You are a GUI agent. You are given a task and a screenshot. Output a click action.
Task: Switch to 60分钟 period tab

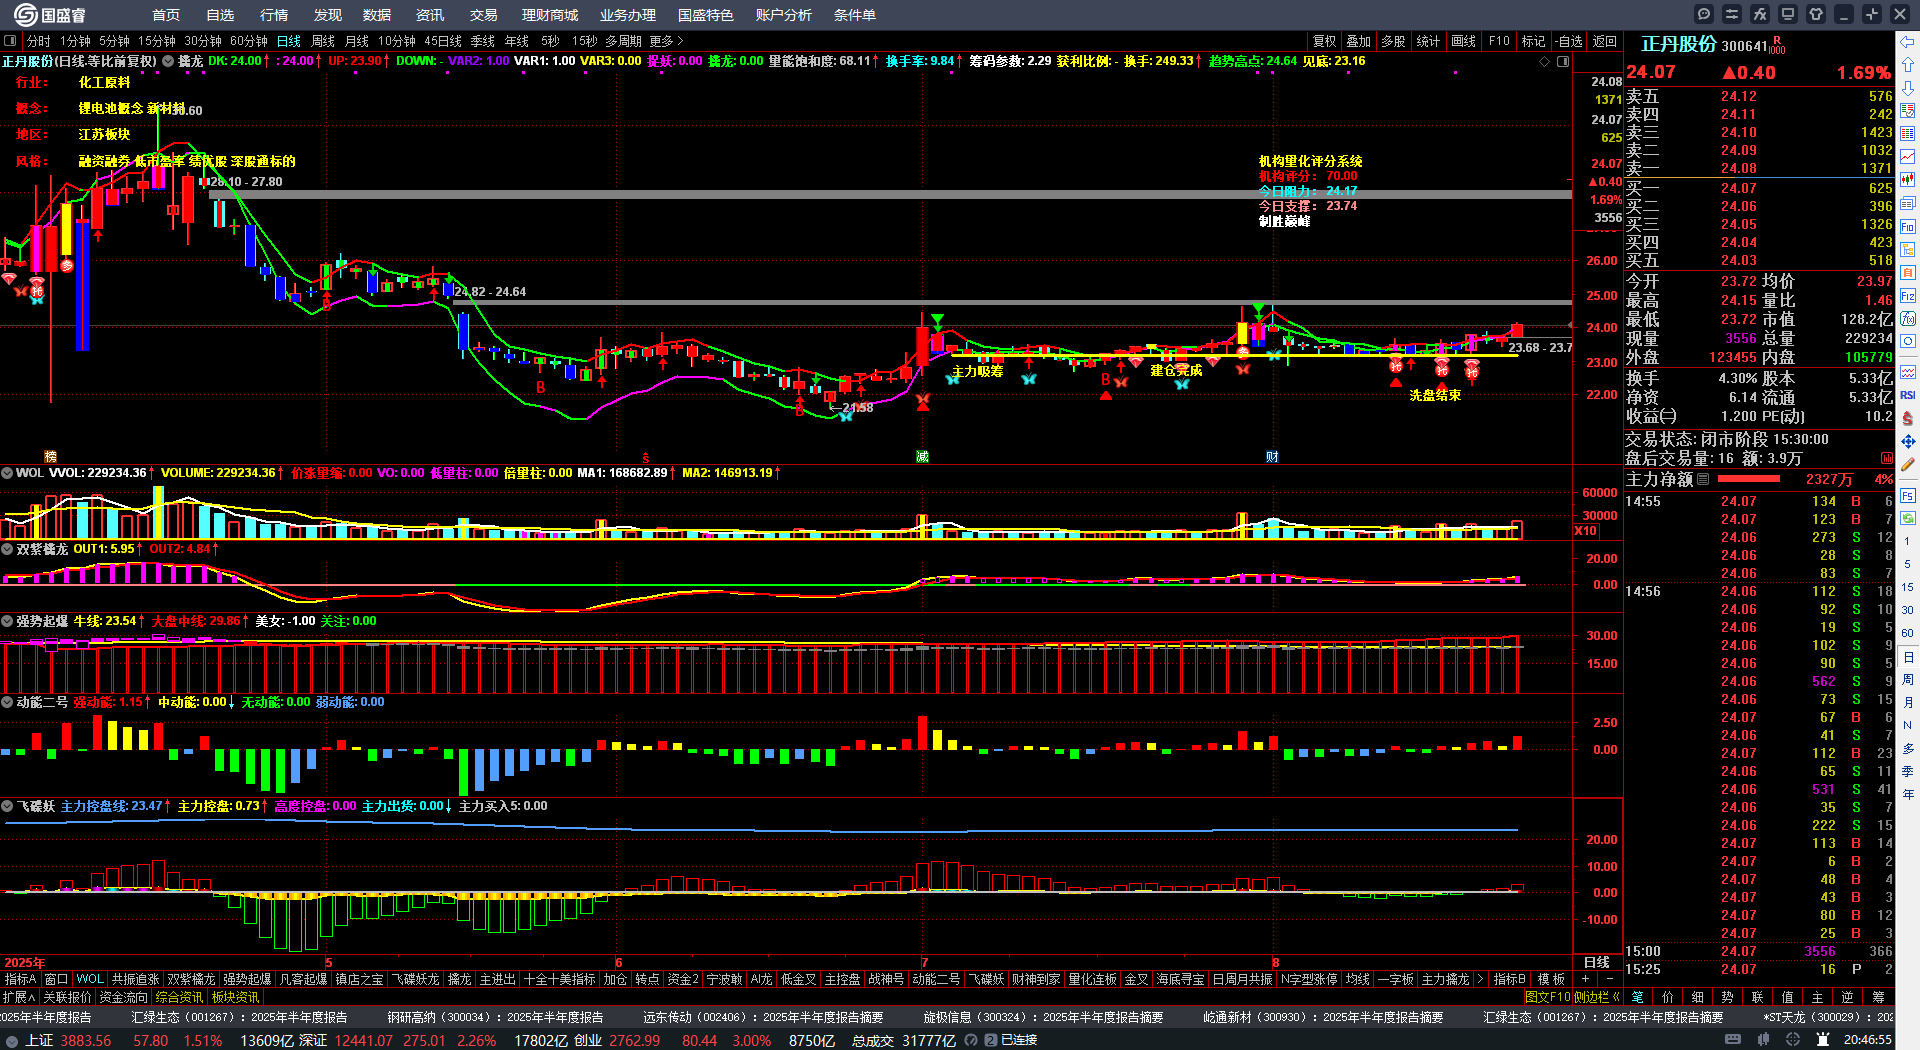[x=249, y=41]
